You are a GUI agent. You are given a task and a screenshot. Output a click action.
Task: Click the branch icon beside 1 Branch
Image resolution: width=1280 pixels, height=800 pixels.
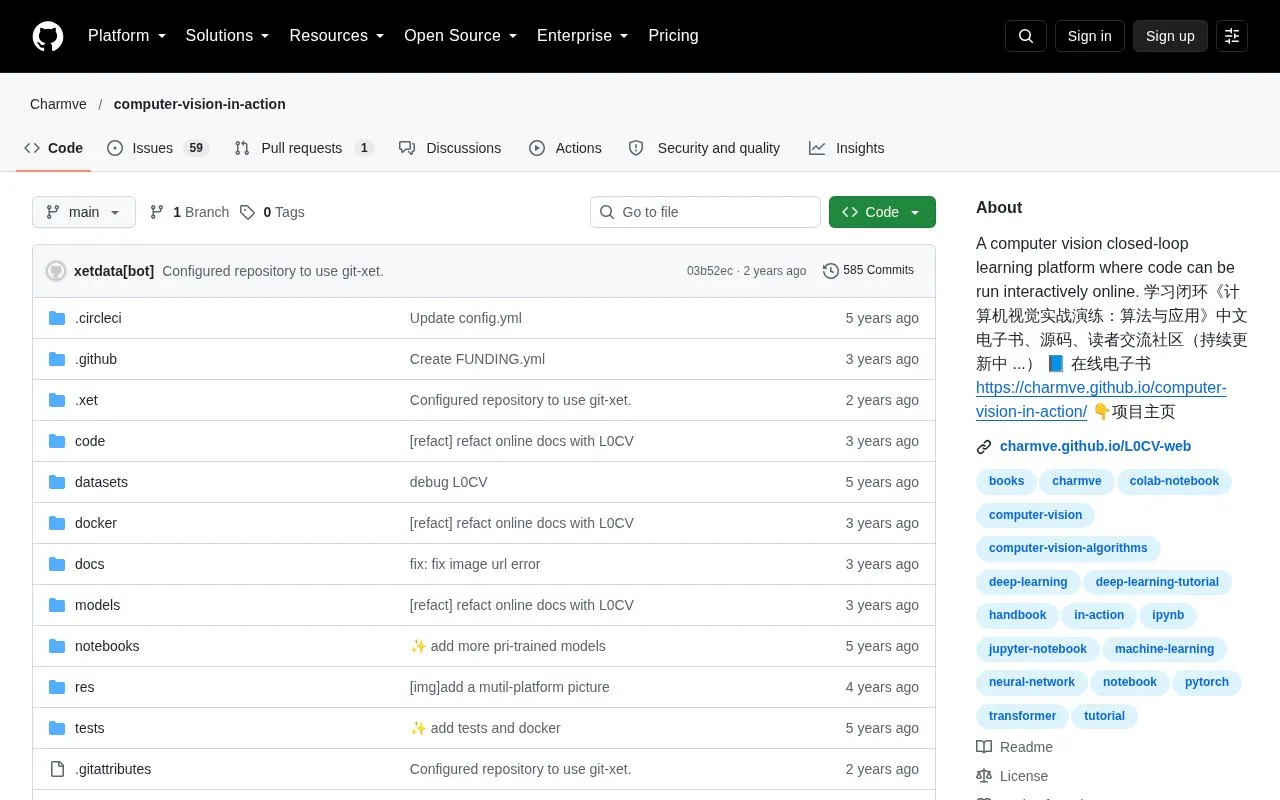(x=157, y=212)
